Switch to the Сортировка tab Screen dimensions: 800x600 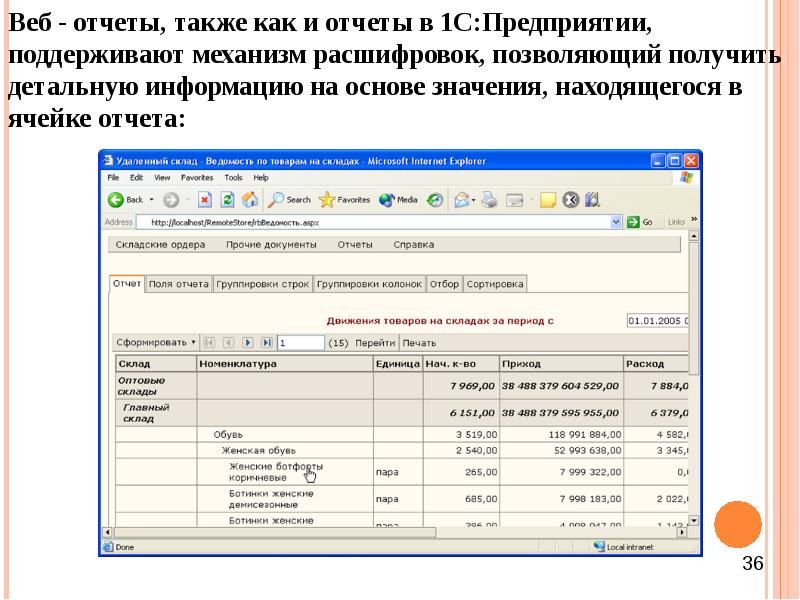[x=495, y=284]
